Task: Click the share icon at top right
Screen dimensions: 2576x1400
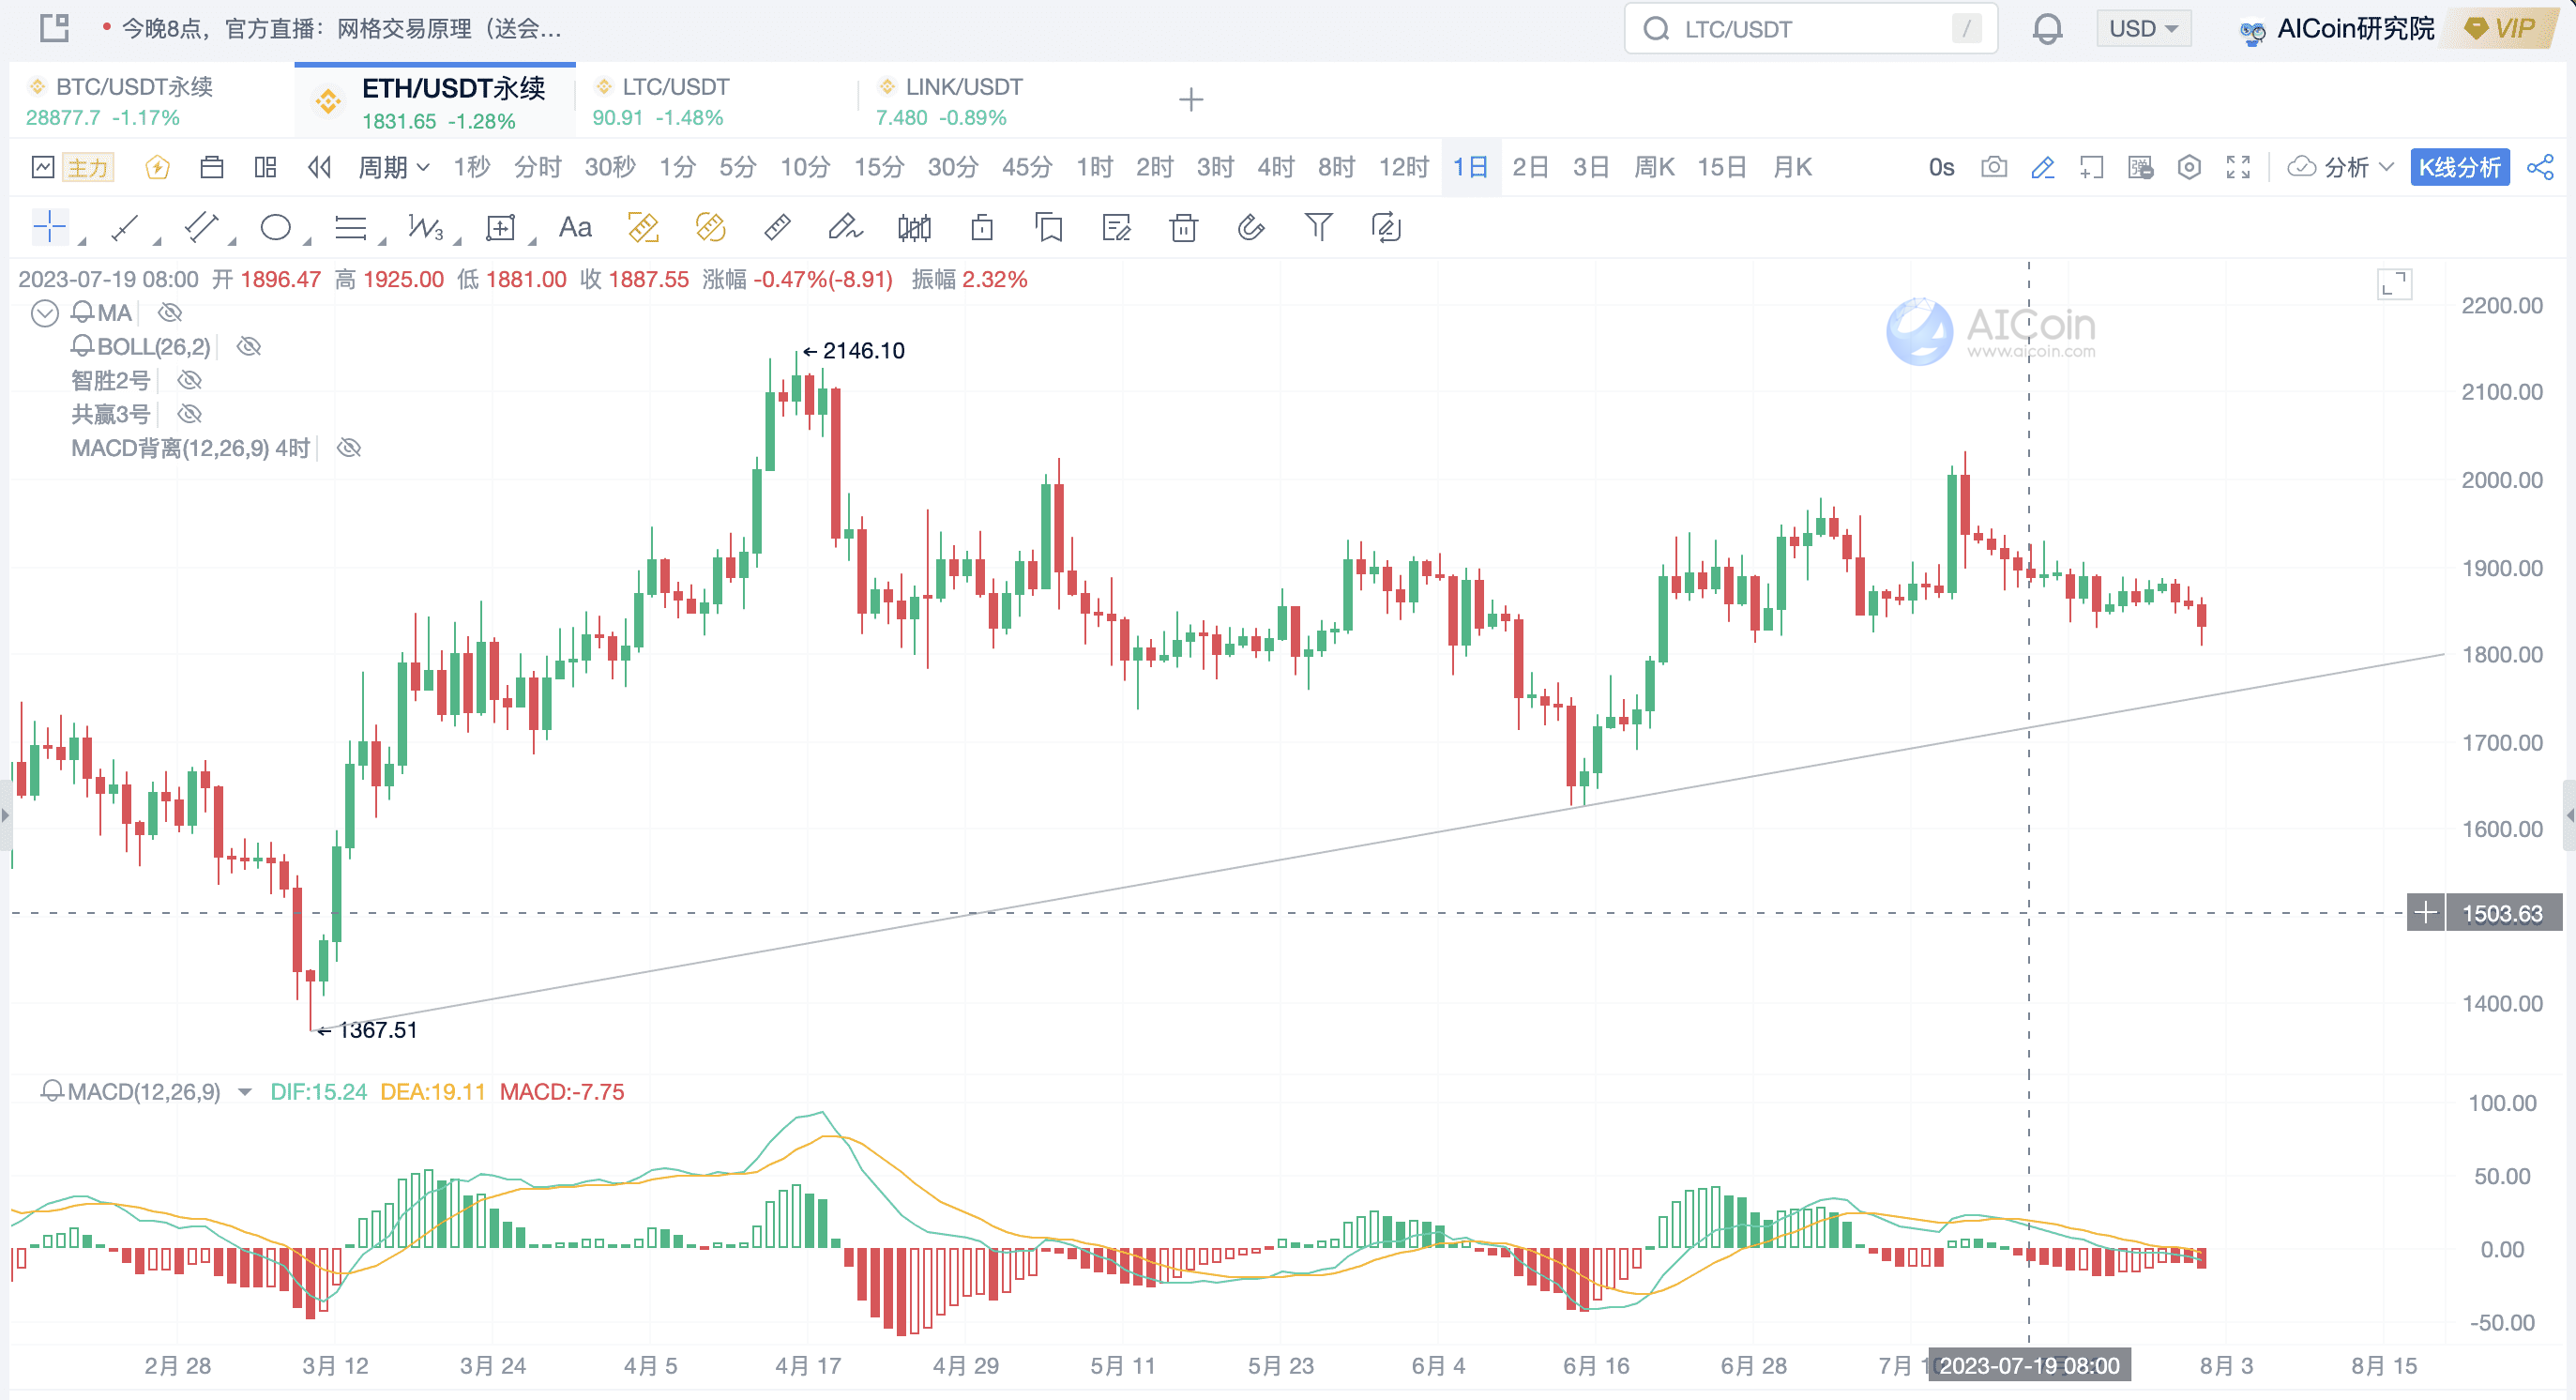Action: pyautogui.click(x=2540, y=167)
